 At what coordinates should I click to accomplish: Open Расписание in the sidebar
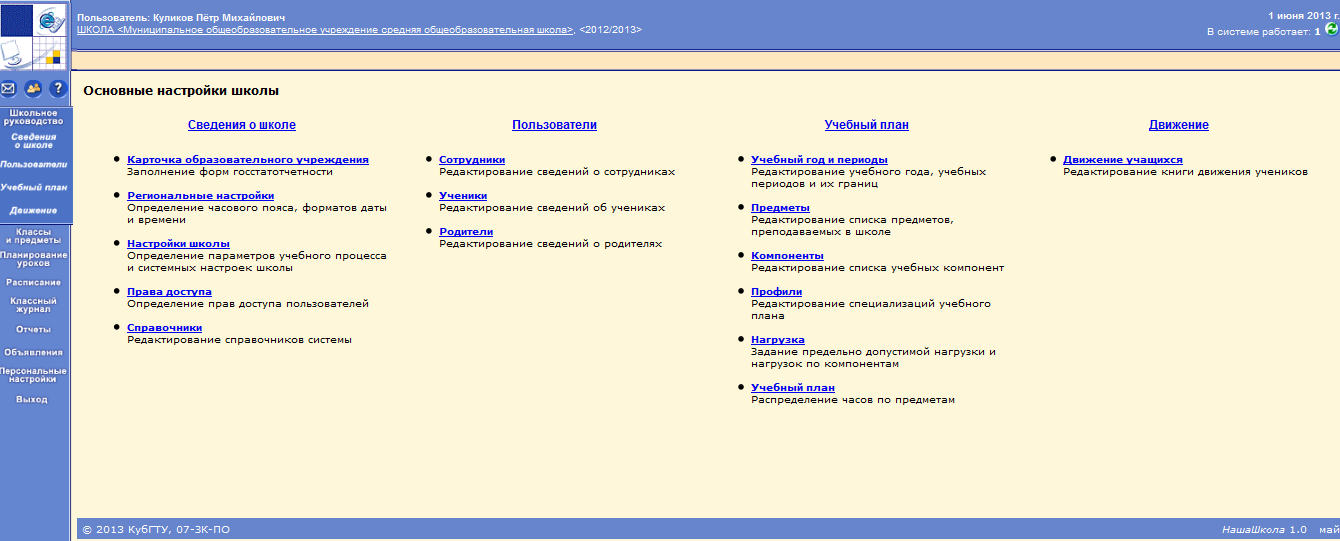[x=34, y=282]
